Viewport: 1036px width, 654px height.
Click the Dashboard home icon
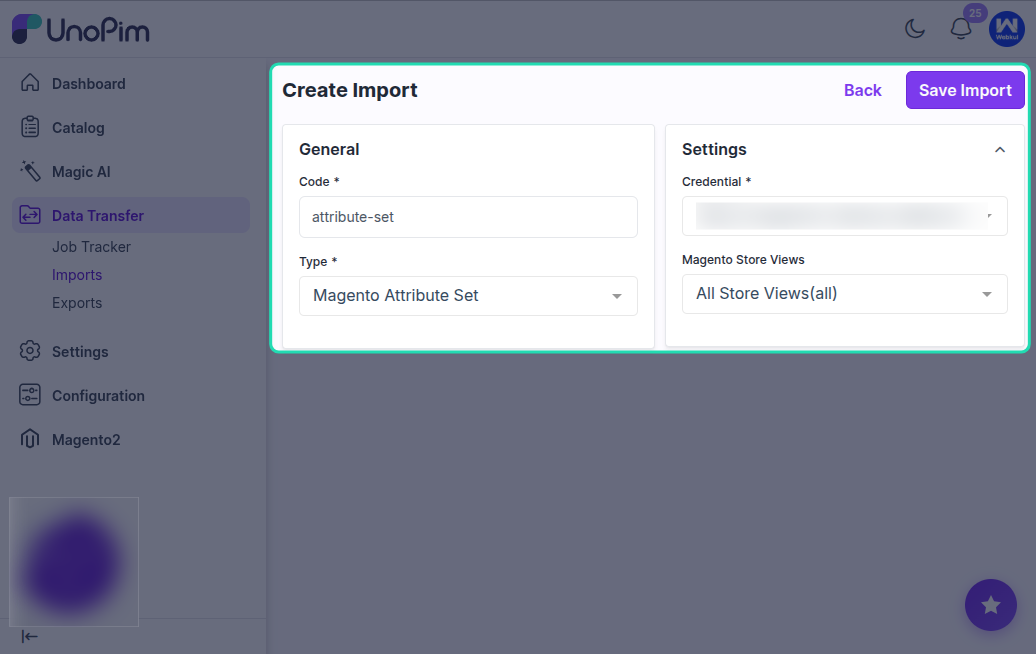click(30, 83)
